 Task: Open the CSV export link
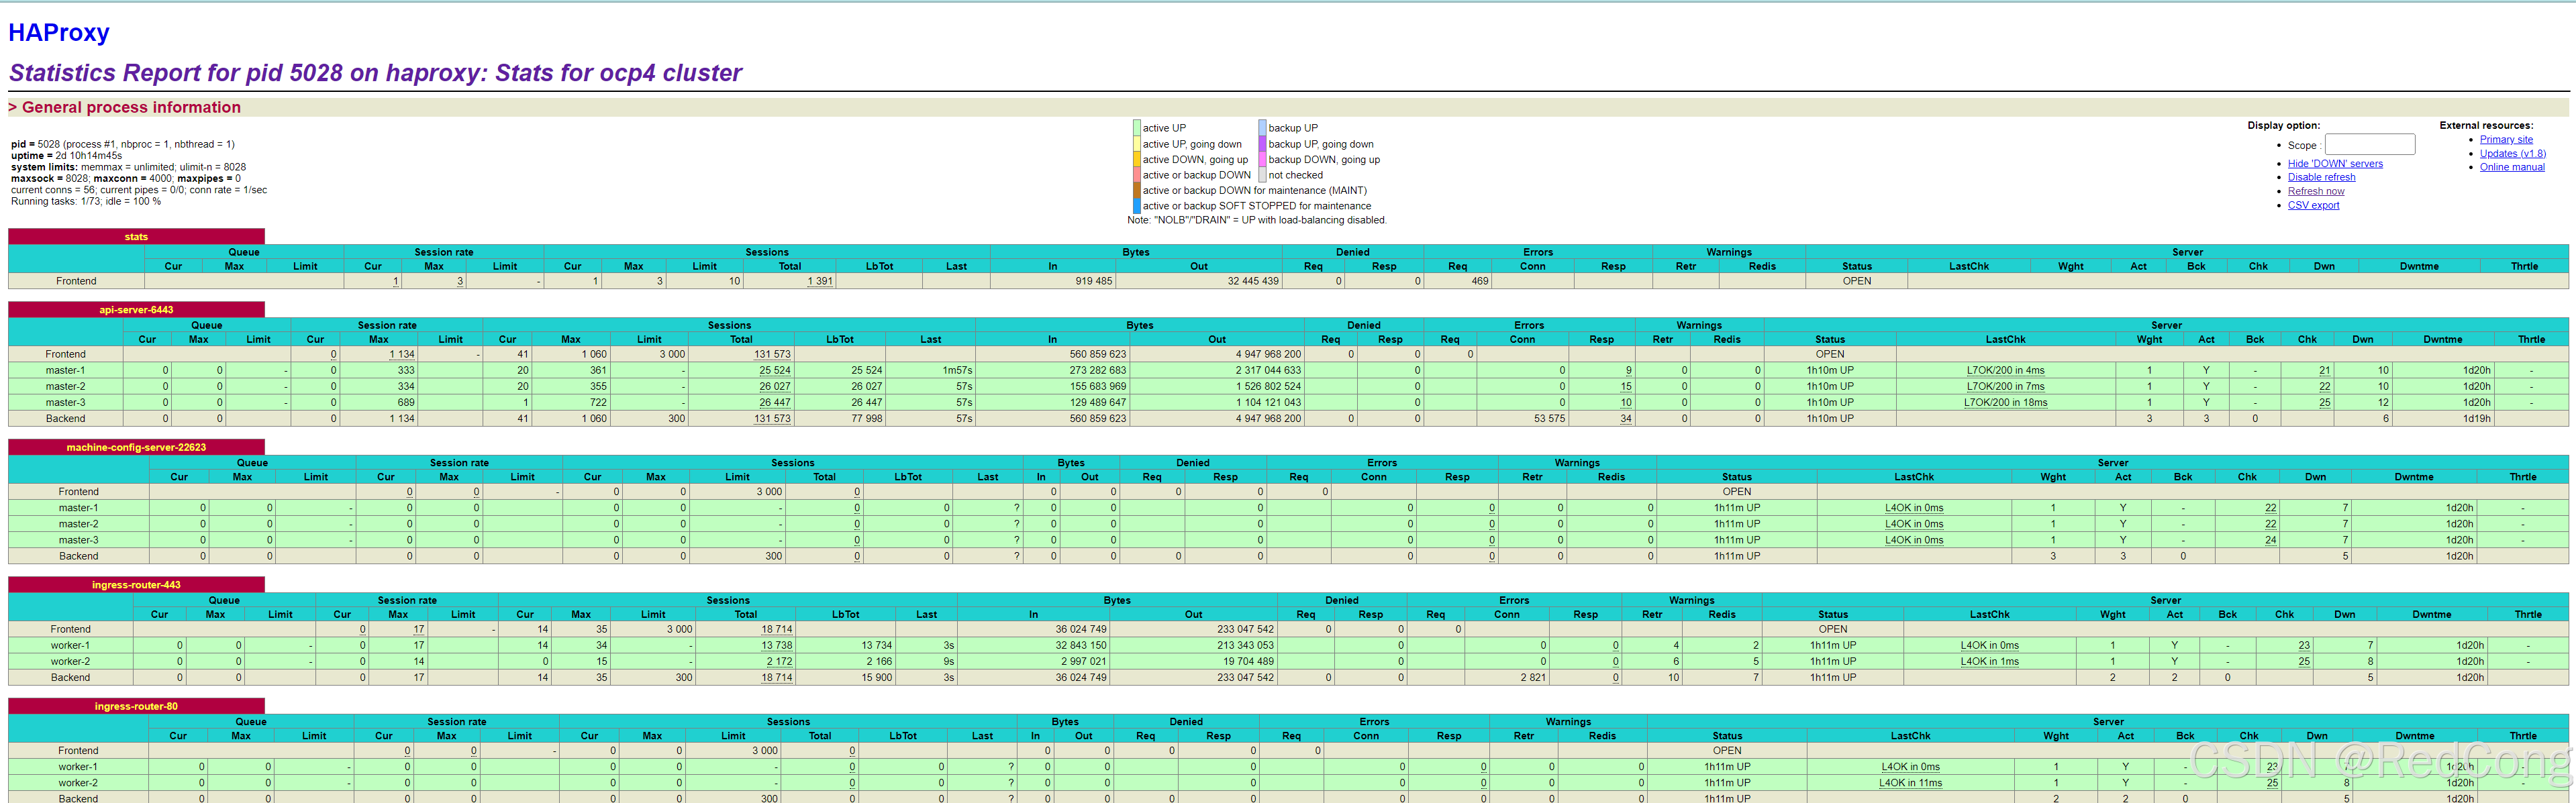coord(2313,205)
